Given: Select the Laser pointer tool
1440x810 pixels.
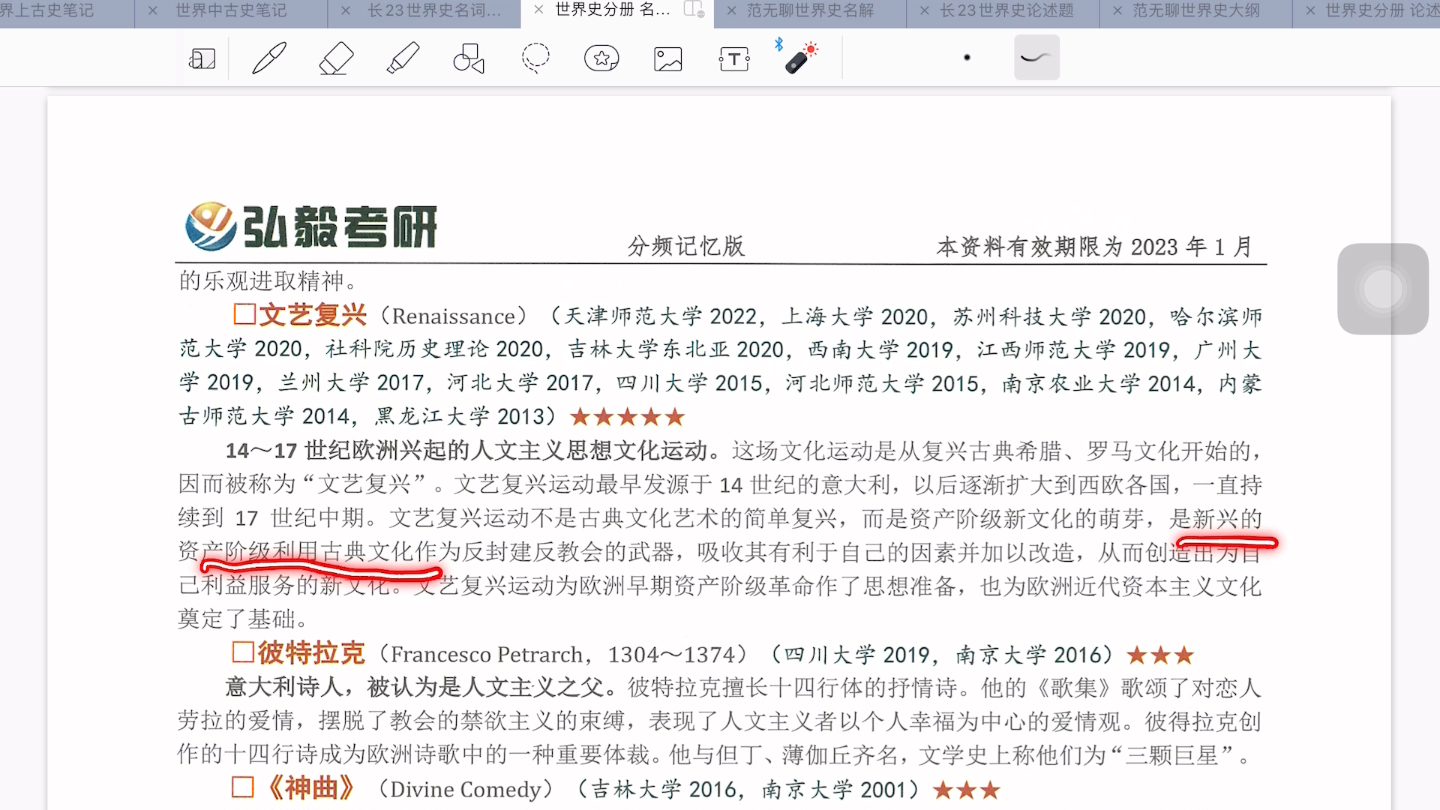Looking at the screenshot, I should pyautogui.click(x=799, y=56).
